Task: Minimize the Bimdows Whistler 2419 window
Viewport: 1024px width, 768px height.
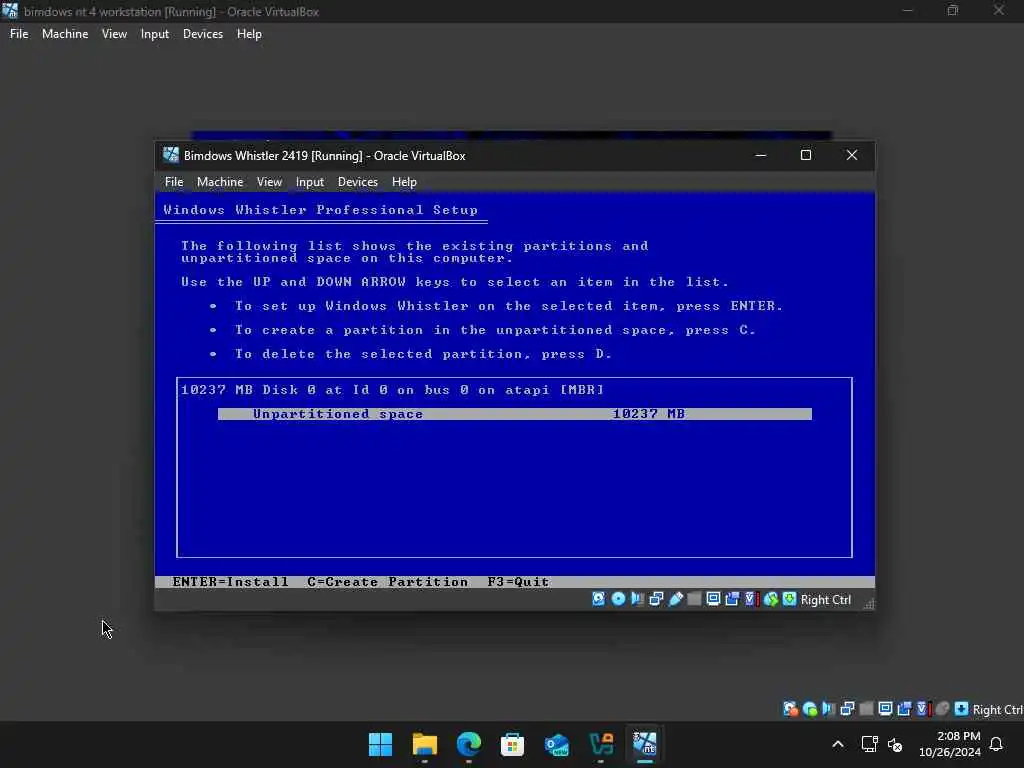Action: pyautogui.click(x=761, y=155)
